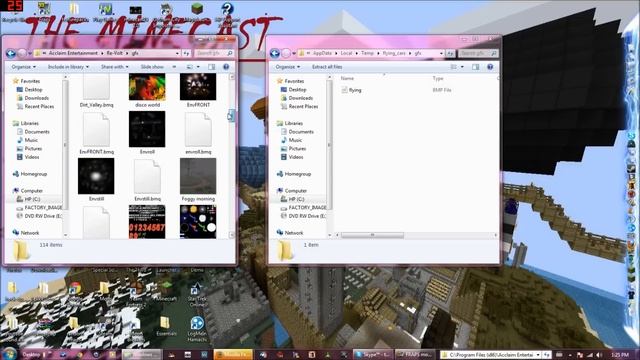The image size is (640, 360).
Task: Click the horizontal scrollbar in flying_cars window
Action: pos(372,235)
